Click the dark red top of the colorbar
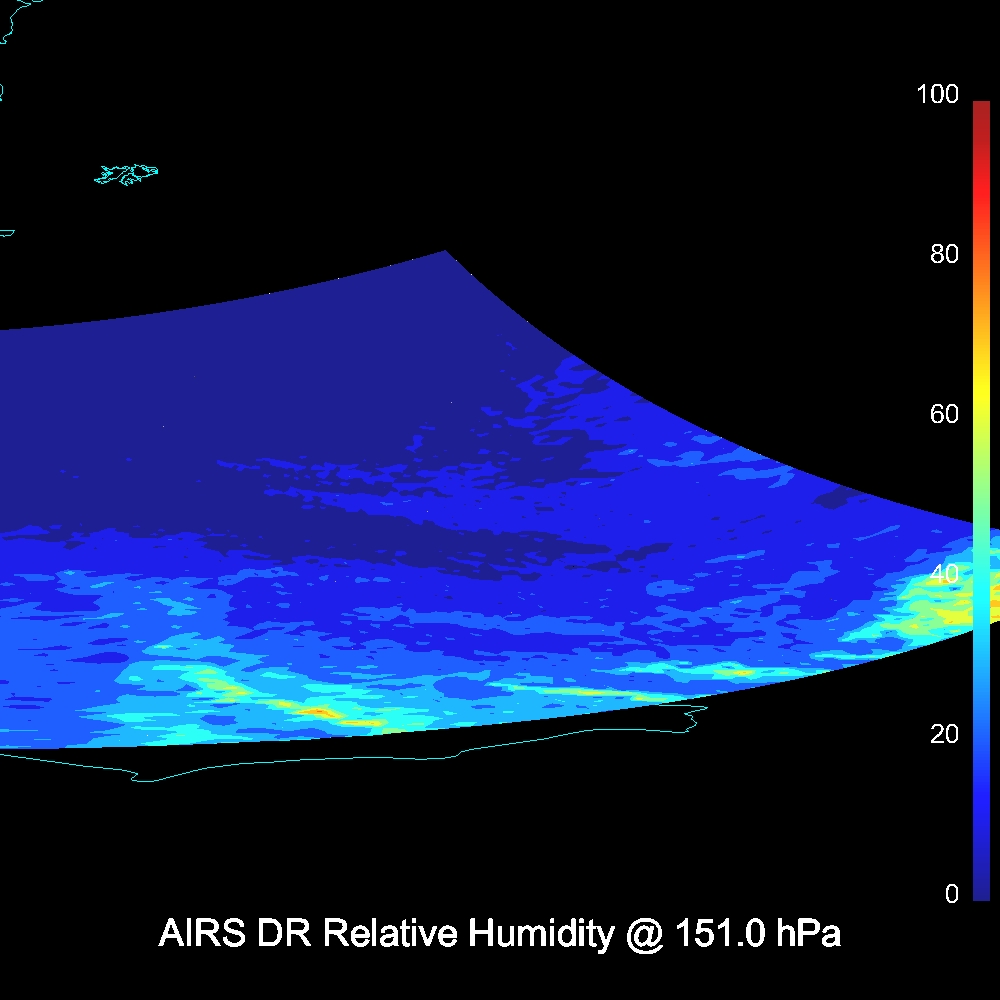The height and width of the screenshot is (1000, 1000). [981, 108]
